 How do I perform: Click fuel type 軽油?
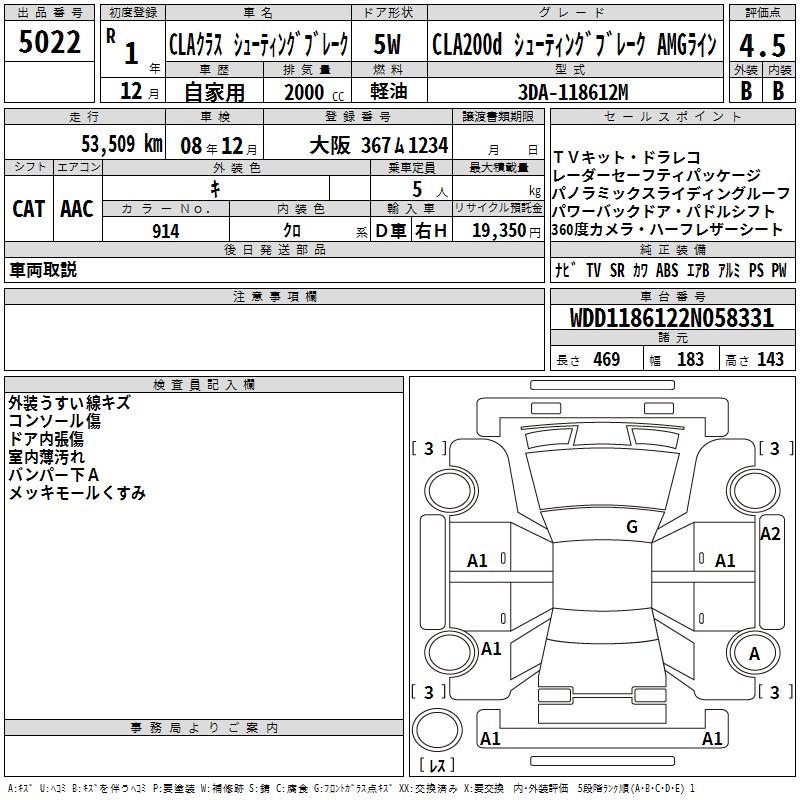389,91
